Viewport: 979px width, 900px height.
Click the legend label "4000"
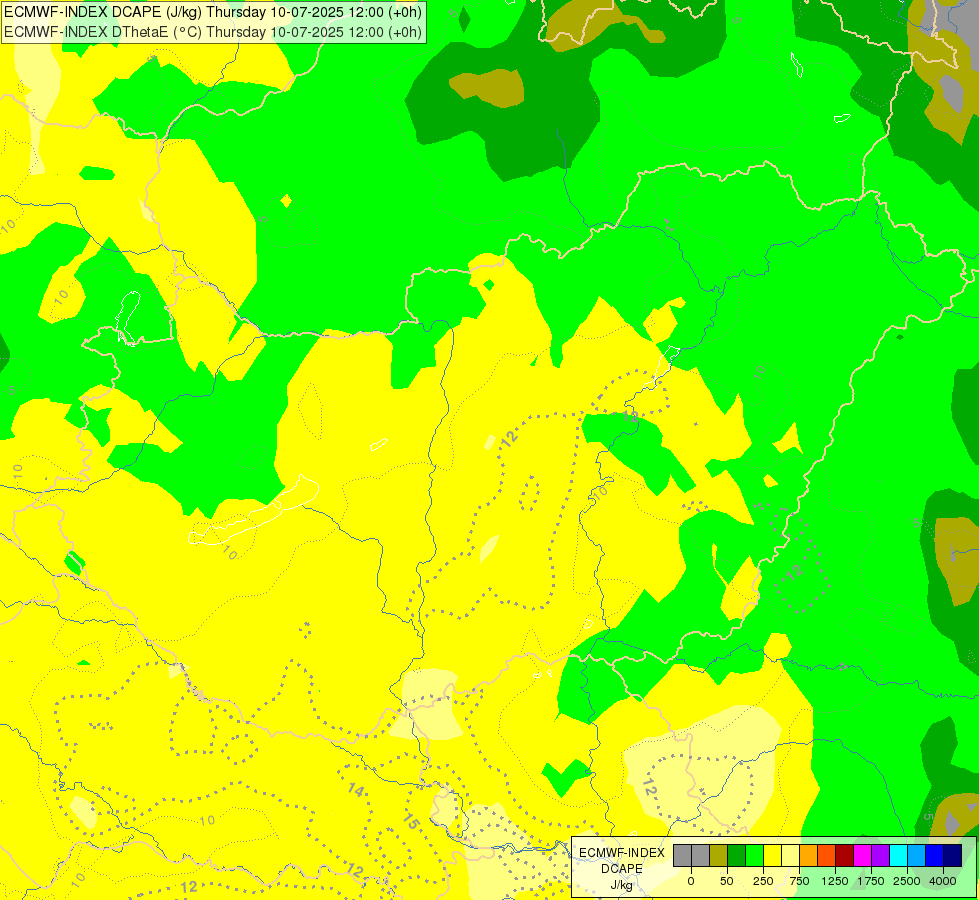[943, 881]
